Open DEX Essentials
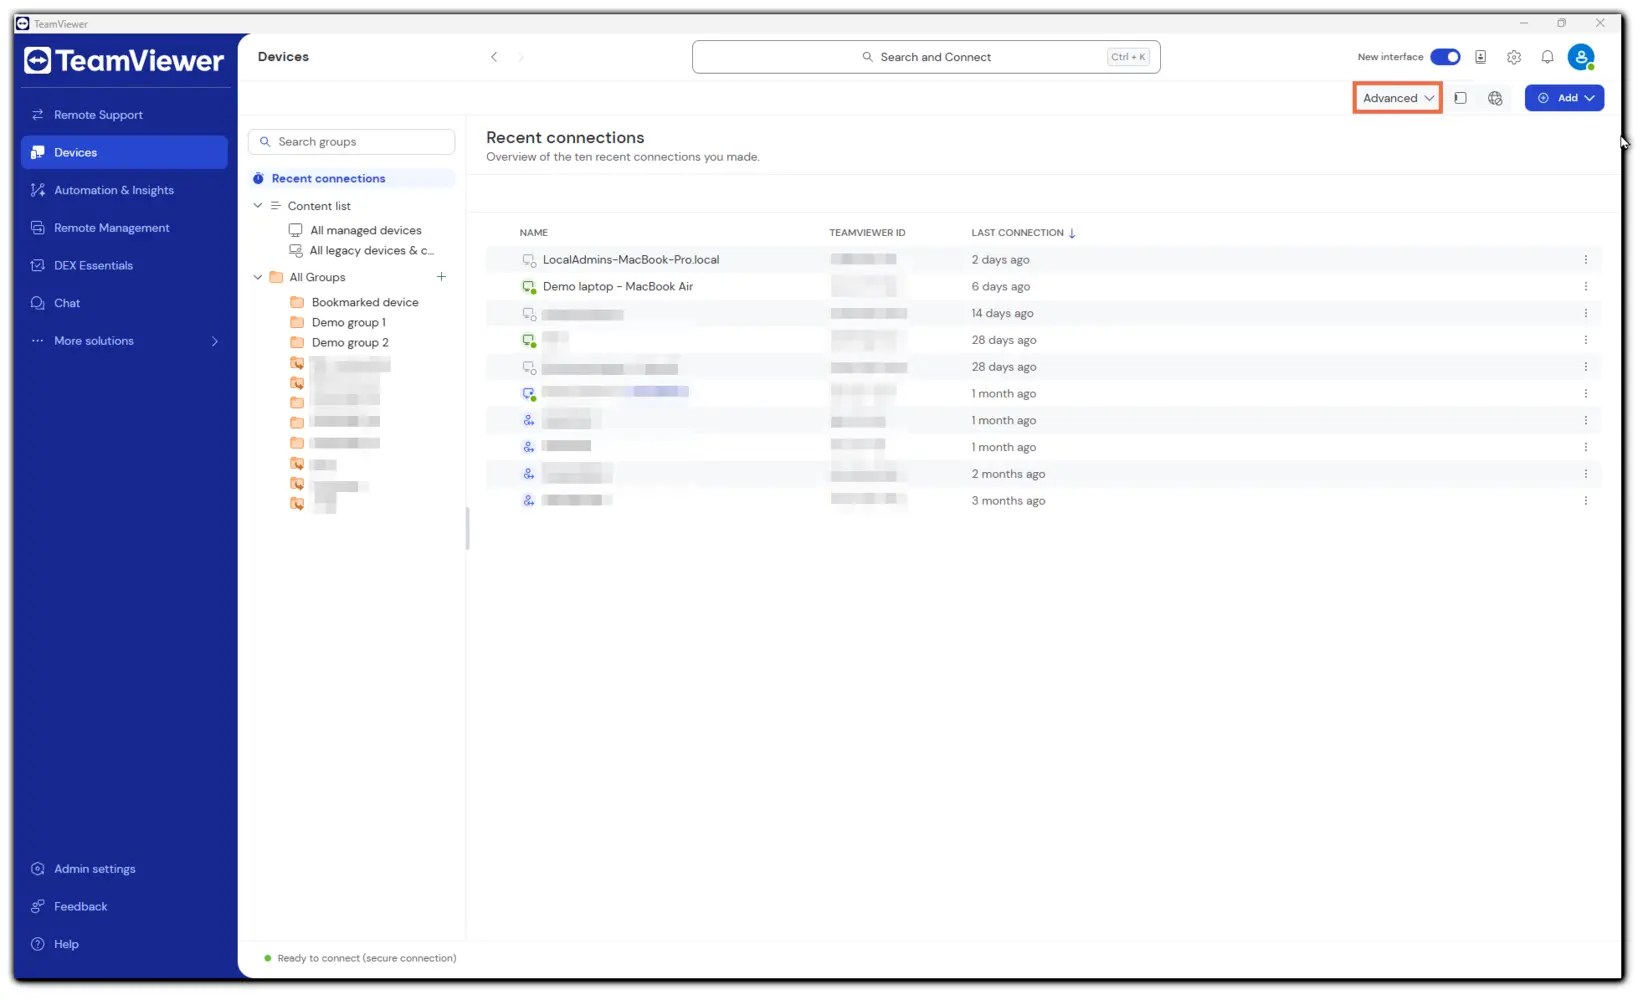This screenshot has height=1000, width=1643. [x=124, y=265]
